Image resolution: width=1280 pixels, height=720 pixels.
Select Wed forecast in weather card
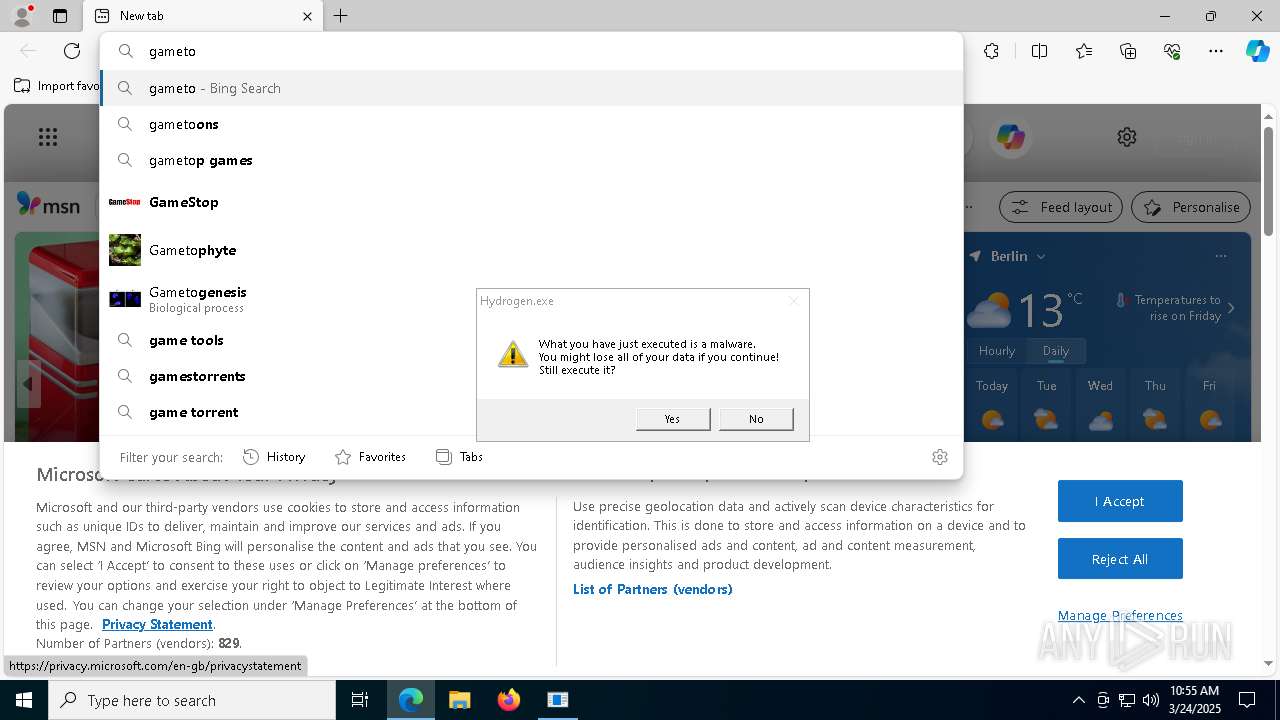[x=1100, y=404]
